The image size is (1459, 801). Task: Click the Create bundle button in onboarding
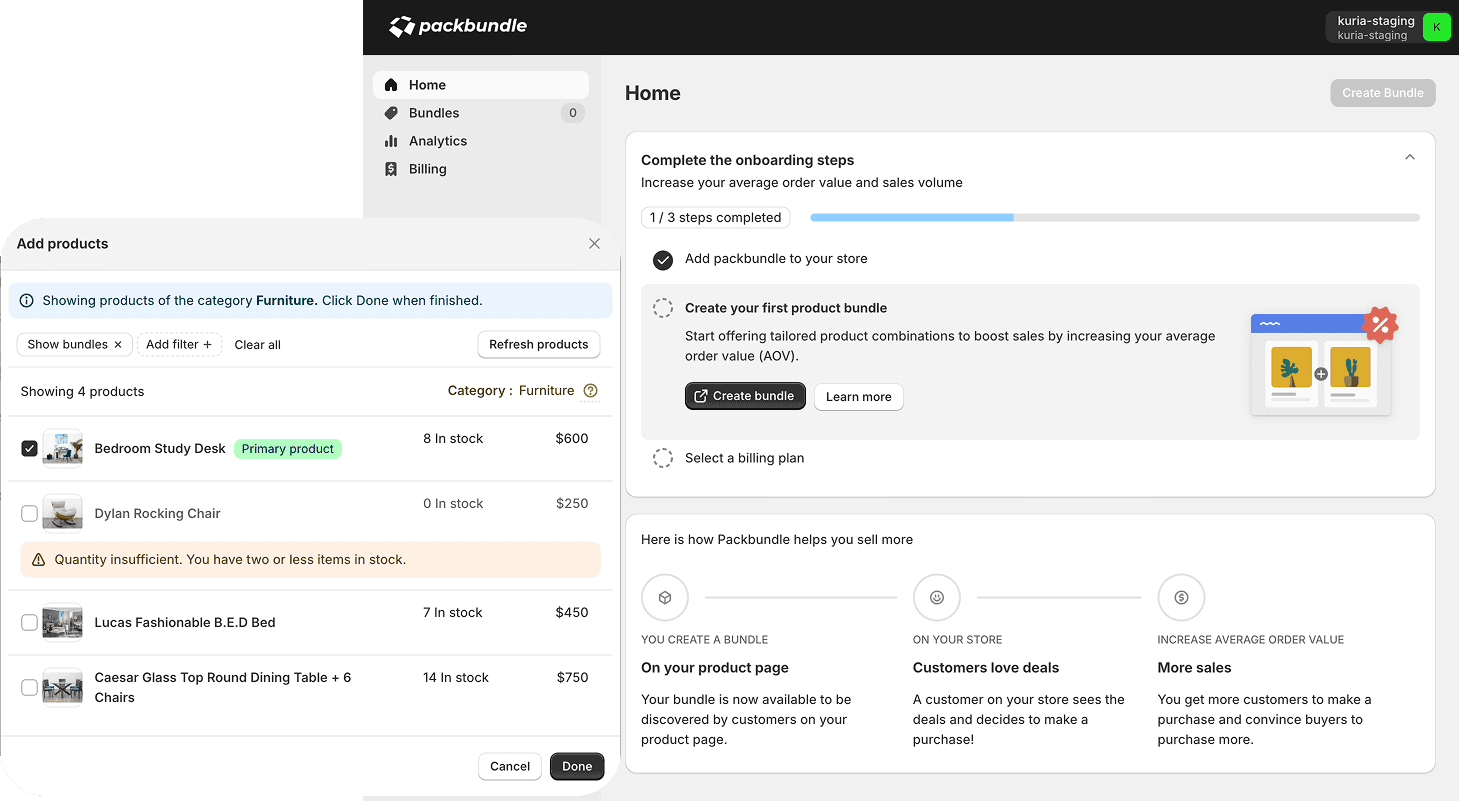744,397
